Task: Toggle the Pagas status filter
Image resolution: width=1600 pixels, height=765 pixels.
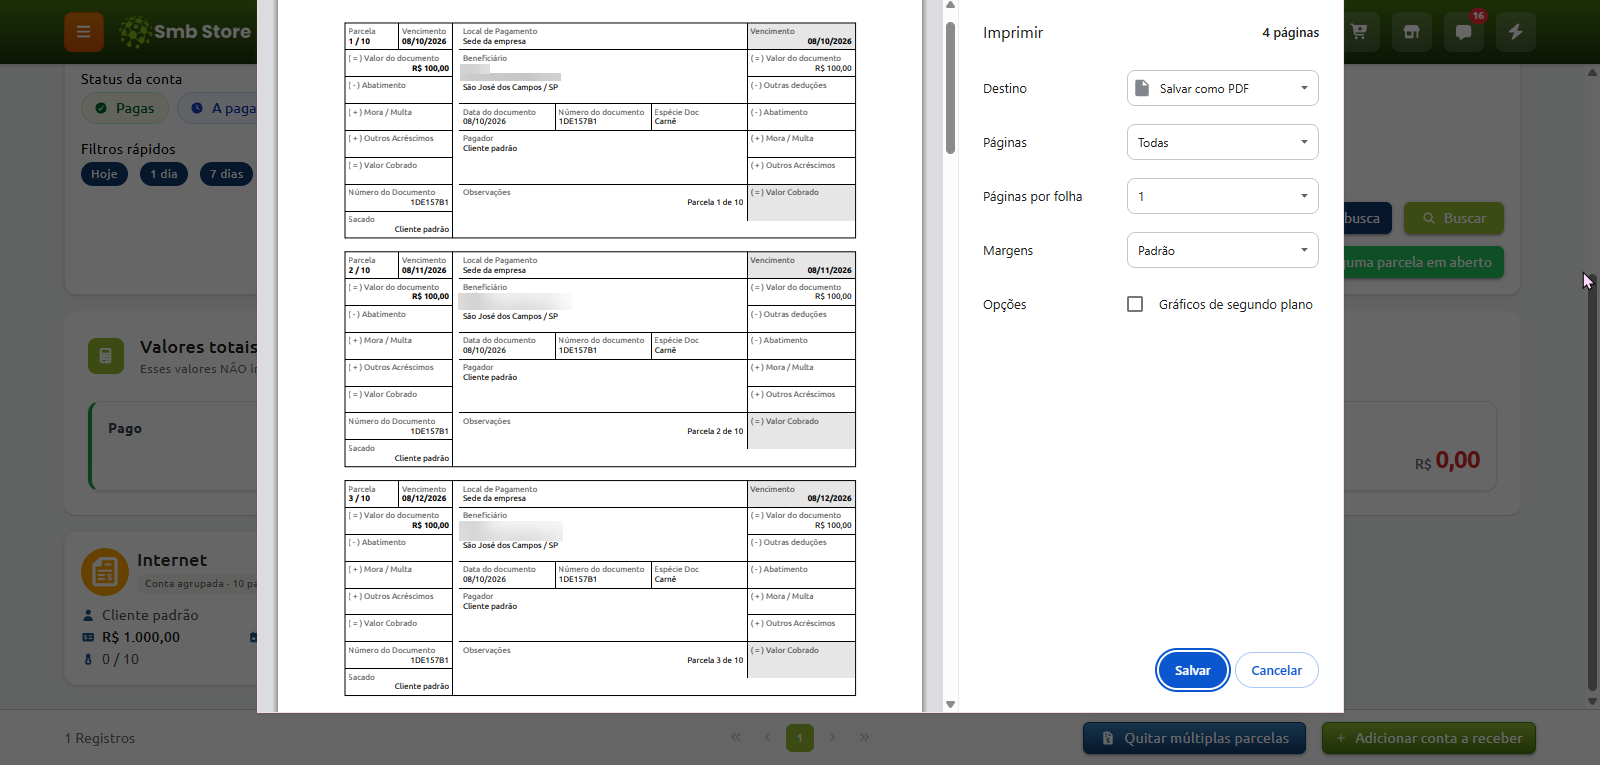Action: click(x=125, y=108)
